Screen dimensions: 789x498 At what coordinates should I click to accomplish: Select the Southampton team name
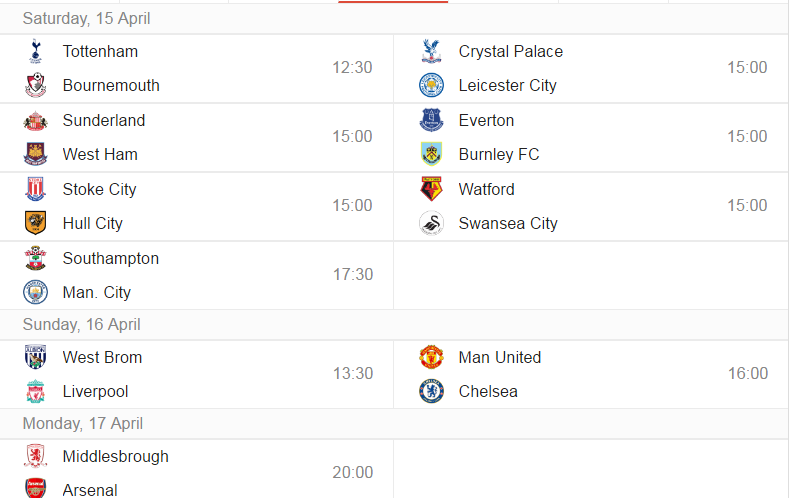tap(111, 259)
